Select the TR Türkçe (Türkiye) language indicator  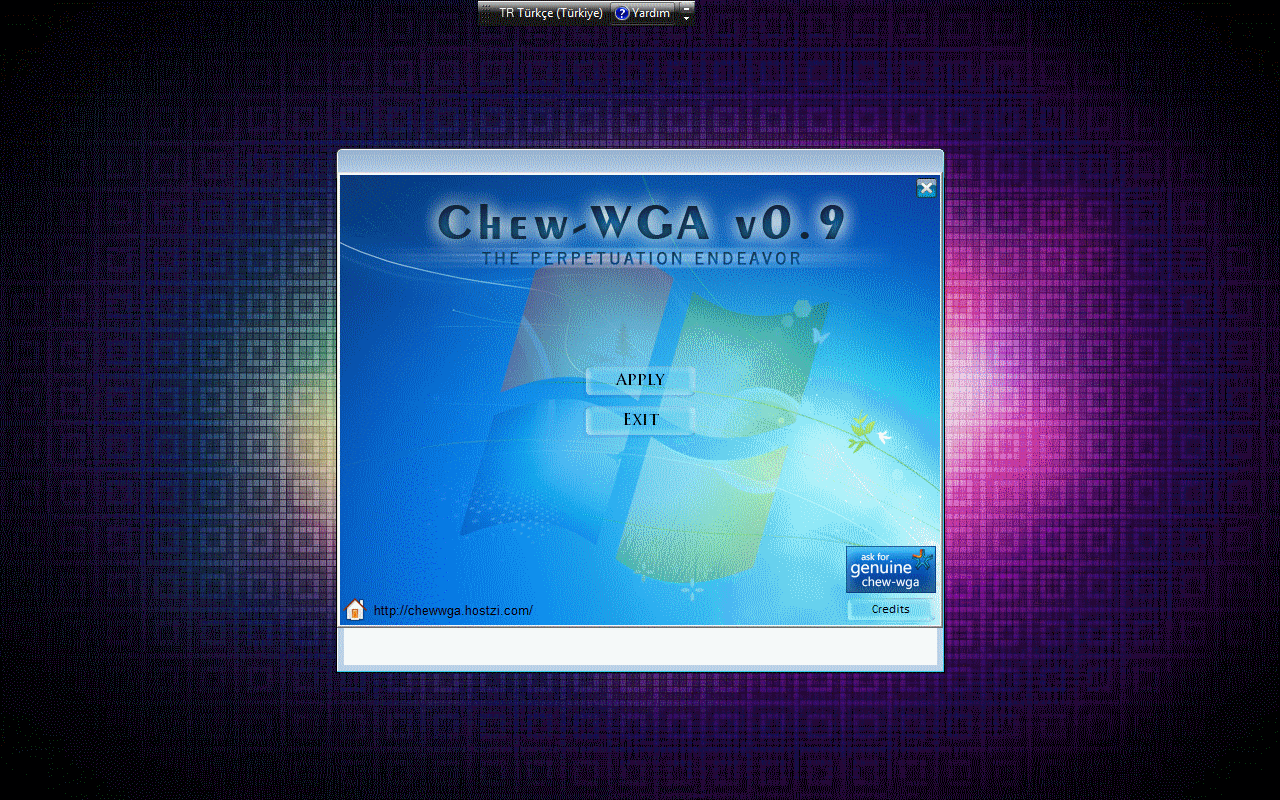551,13
